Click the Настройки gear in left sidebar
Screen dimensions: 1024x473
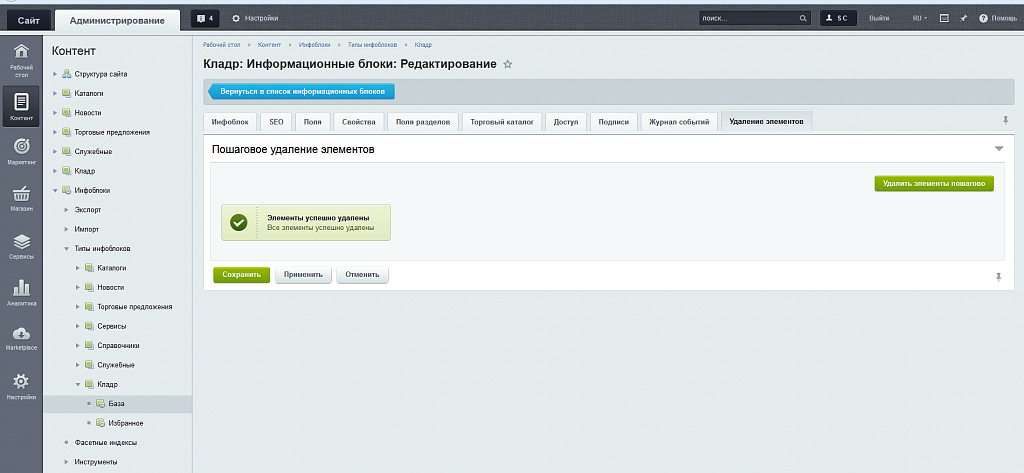[20, 386]
